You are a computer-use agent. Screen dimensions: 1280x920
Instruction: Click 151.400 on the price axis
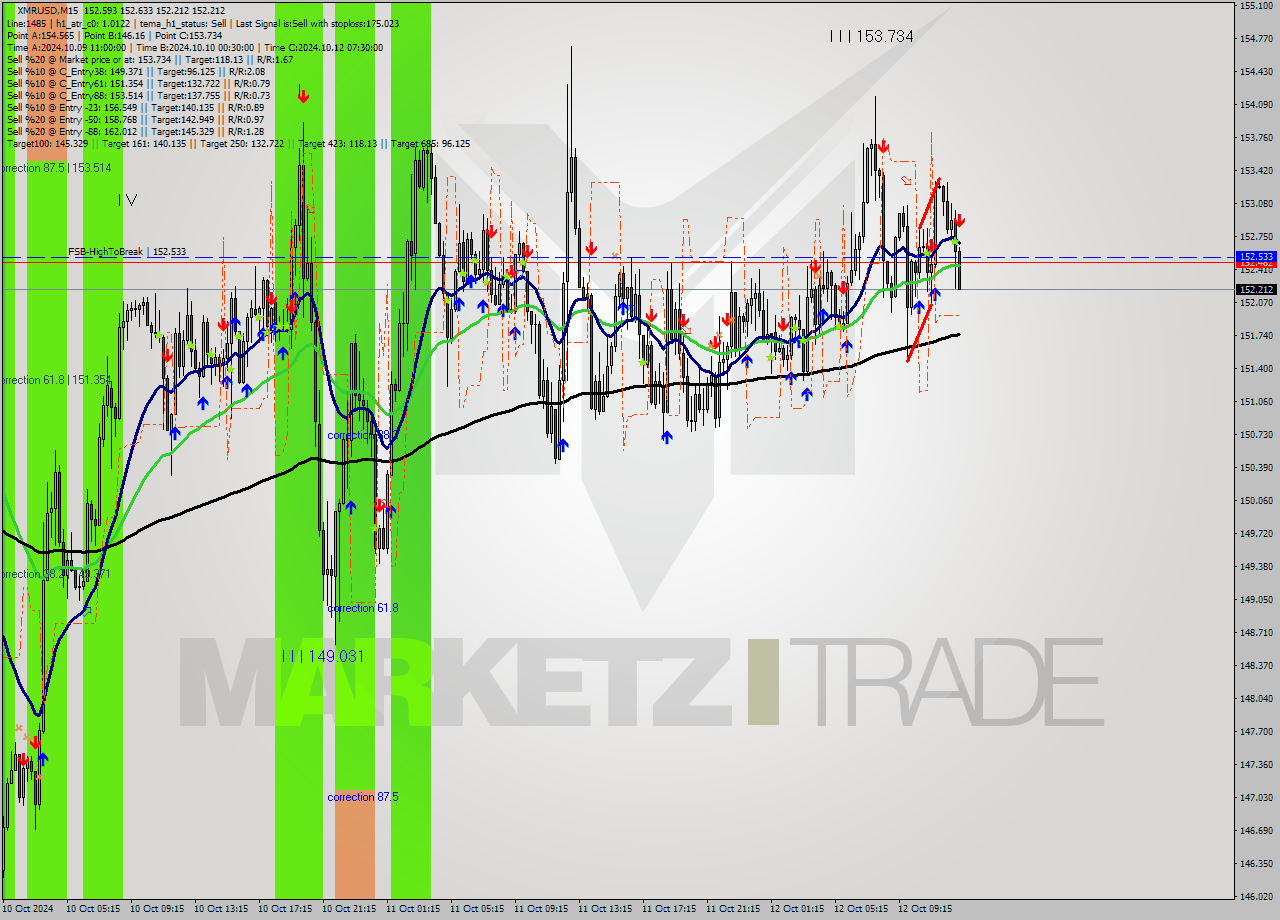1256,368
